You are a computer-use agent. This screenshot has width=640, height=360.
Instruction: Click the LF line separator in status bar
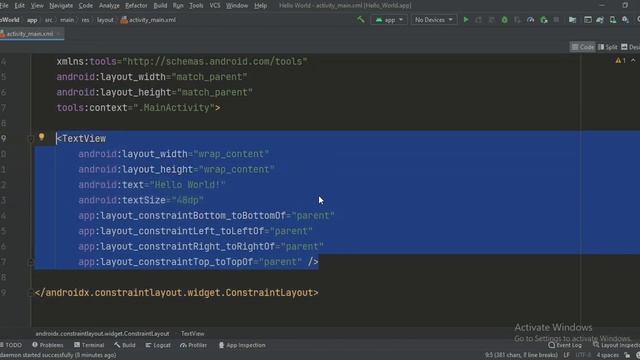[x=567, y=355]
